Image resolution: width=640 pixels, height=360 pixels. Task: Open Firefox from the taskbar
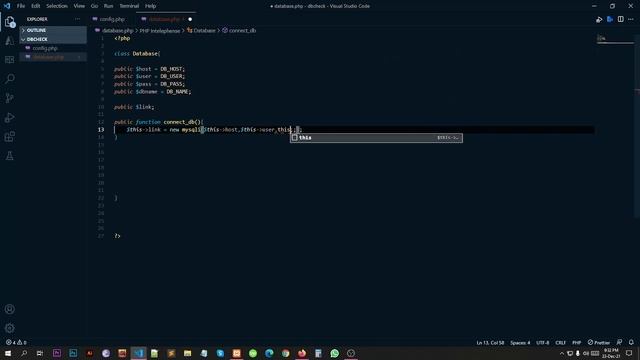point(302,353)
